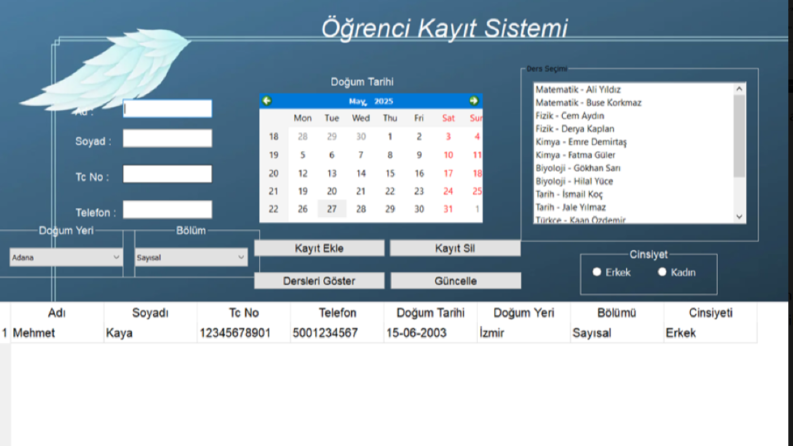Click the Bölümü column header
Screen dimensions: 793x446
(617, 313)
